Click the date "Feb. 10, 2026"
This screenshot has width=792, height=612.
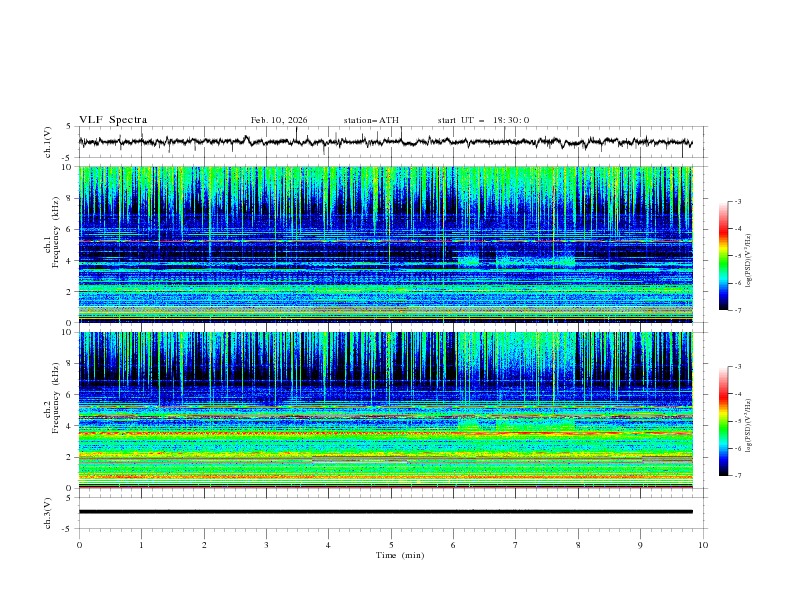pos(279,120)
